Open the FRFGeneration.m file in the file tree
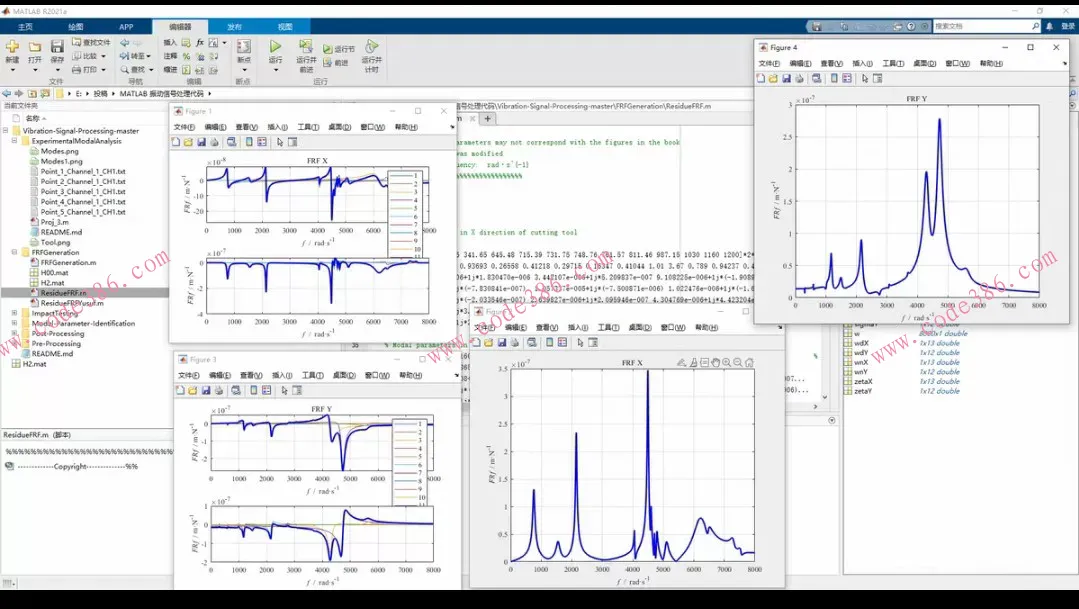The image size is (1079, 609). [x=68, y=262]
